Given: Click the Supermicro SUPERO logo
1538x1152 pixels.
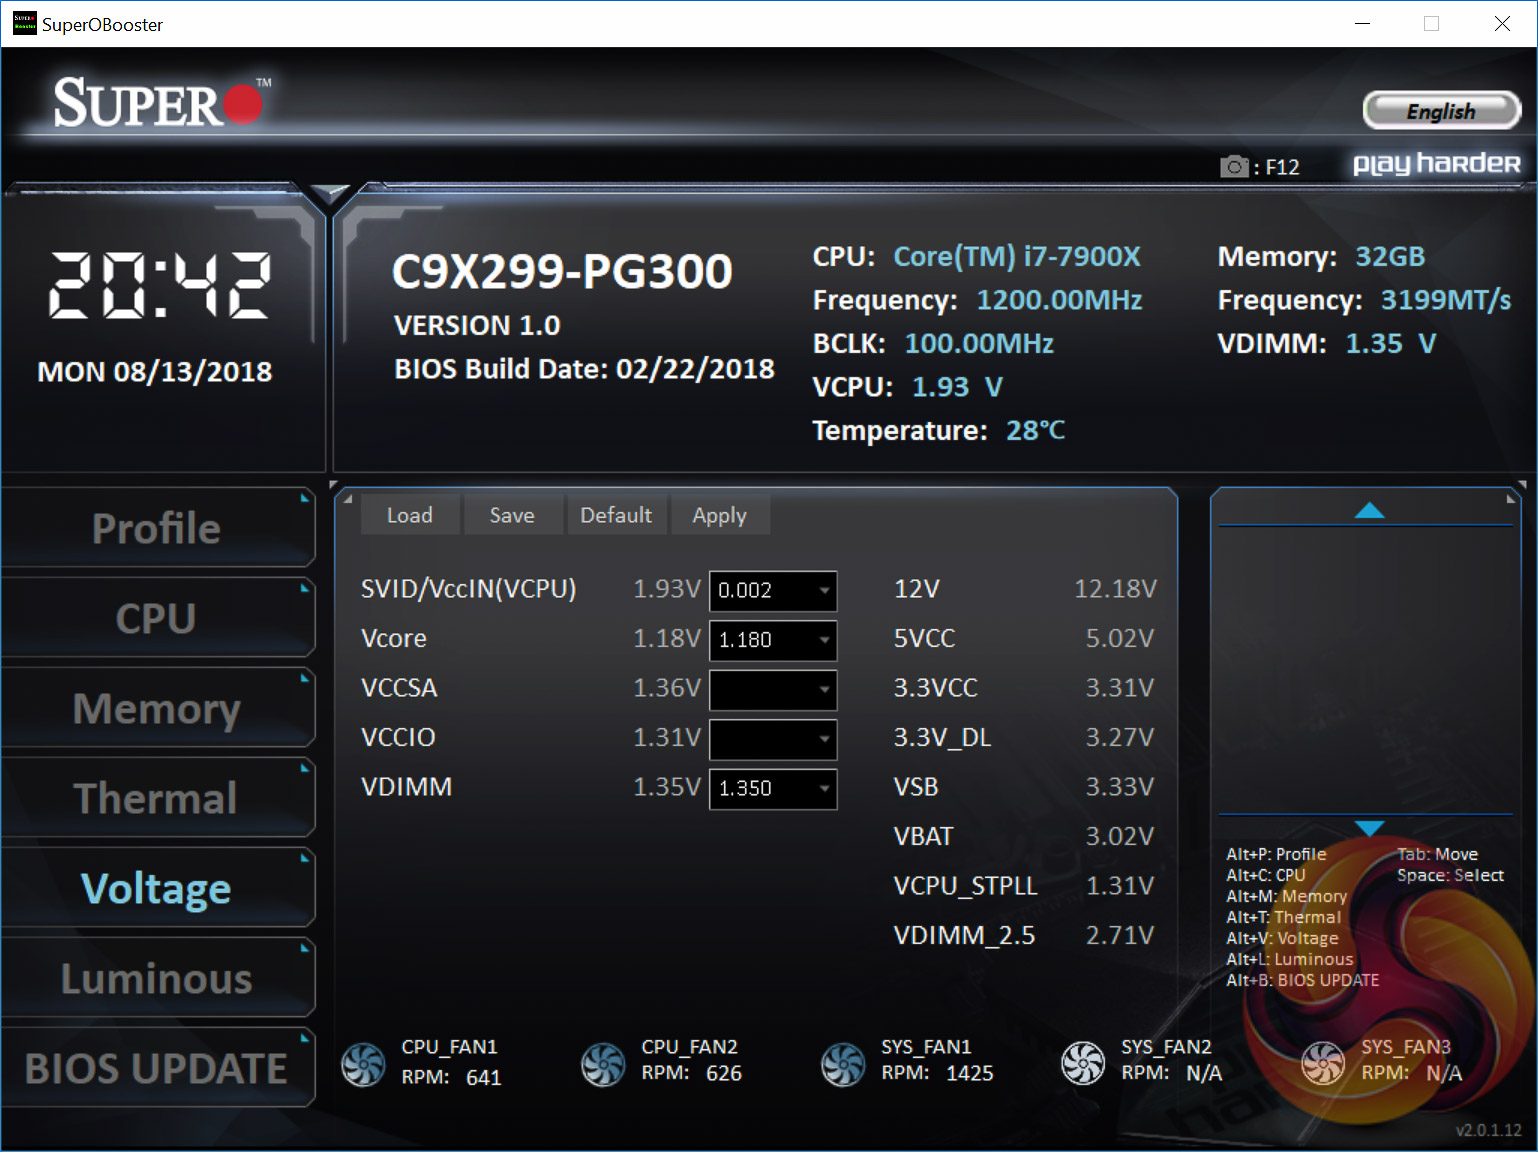Looking at the screenshot, I should pos(161,102).
